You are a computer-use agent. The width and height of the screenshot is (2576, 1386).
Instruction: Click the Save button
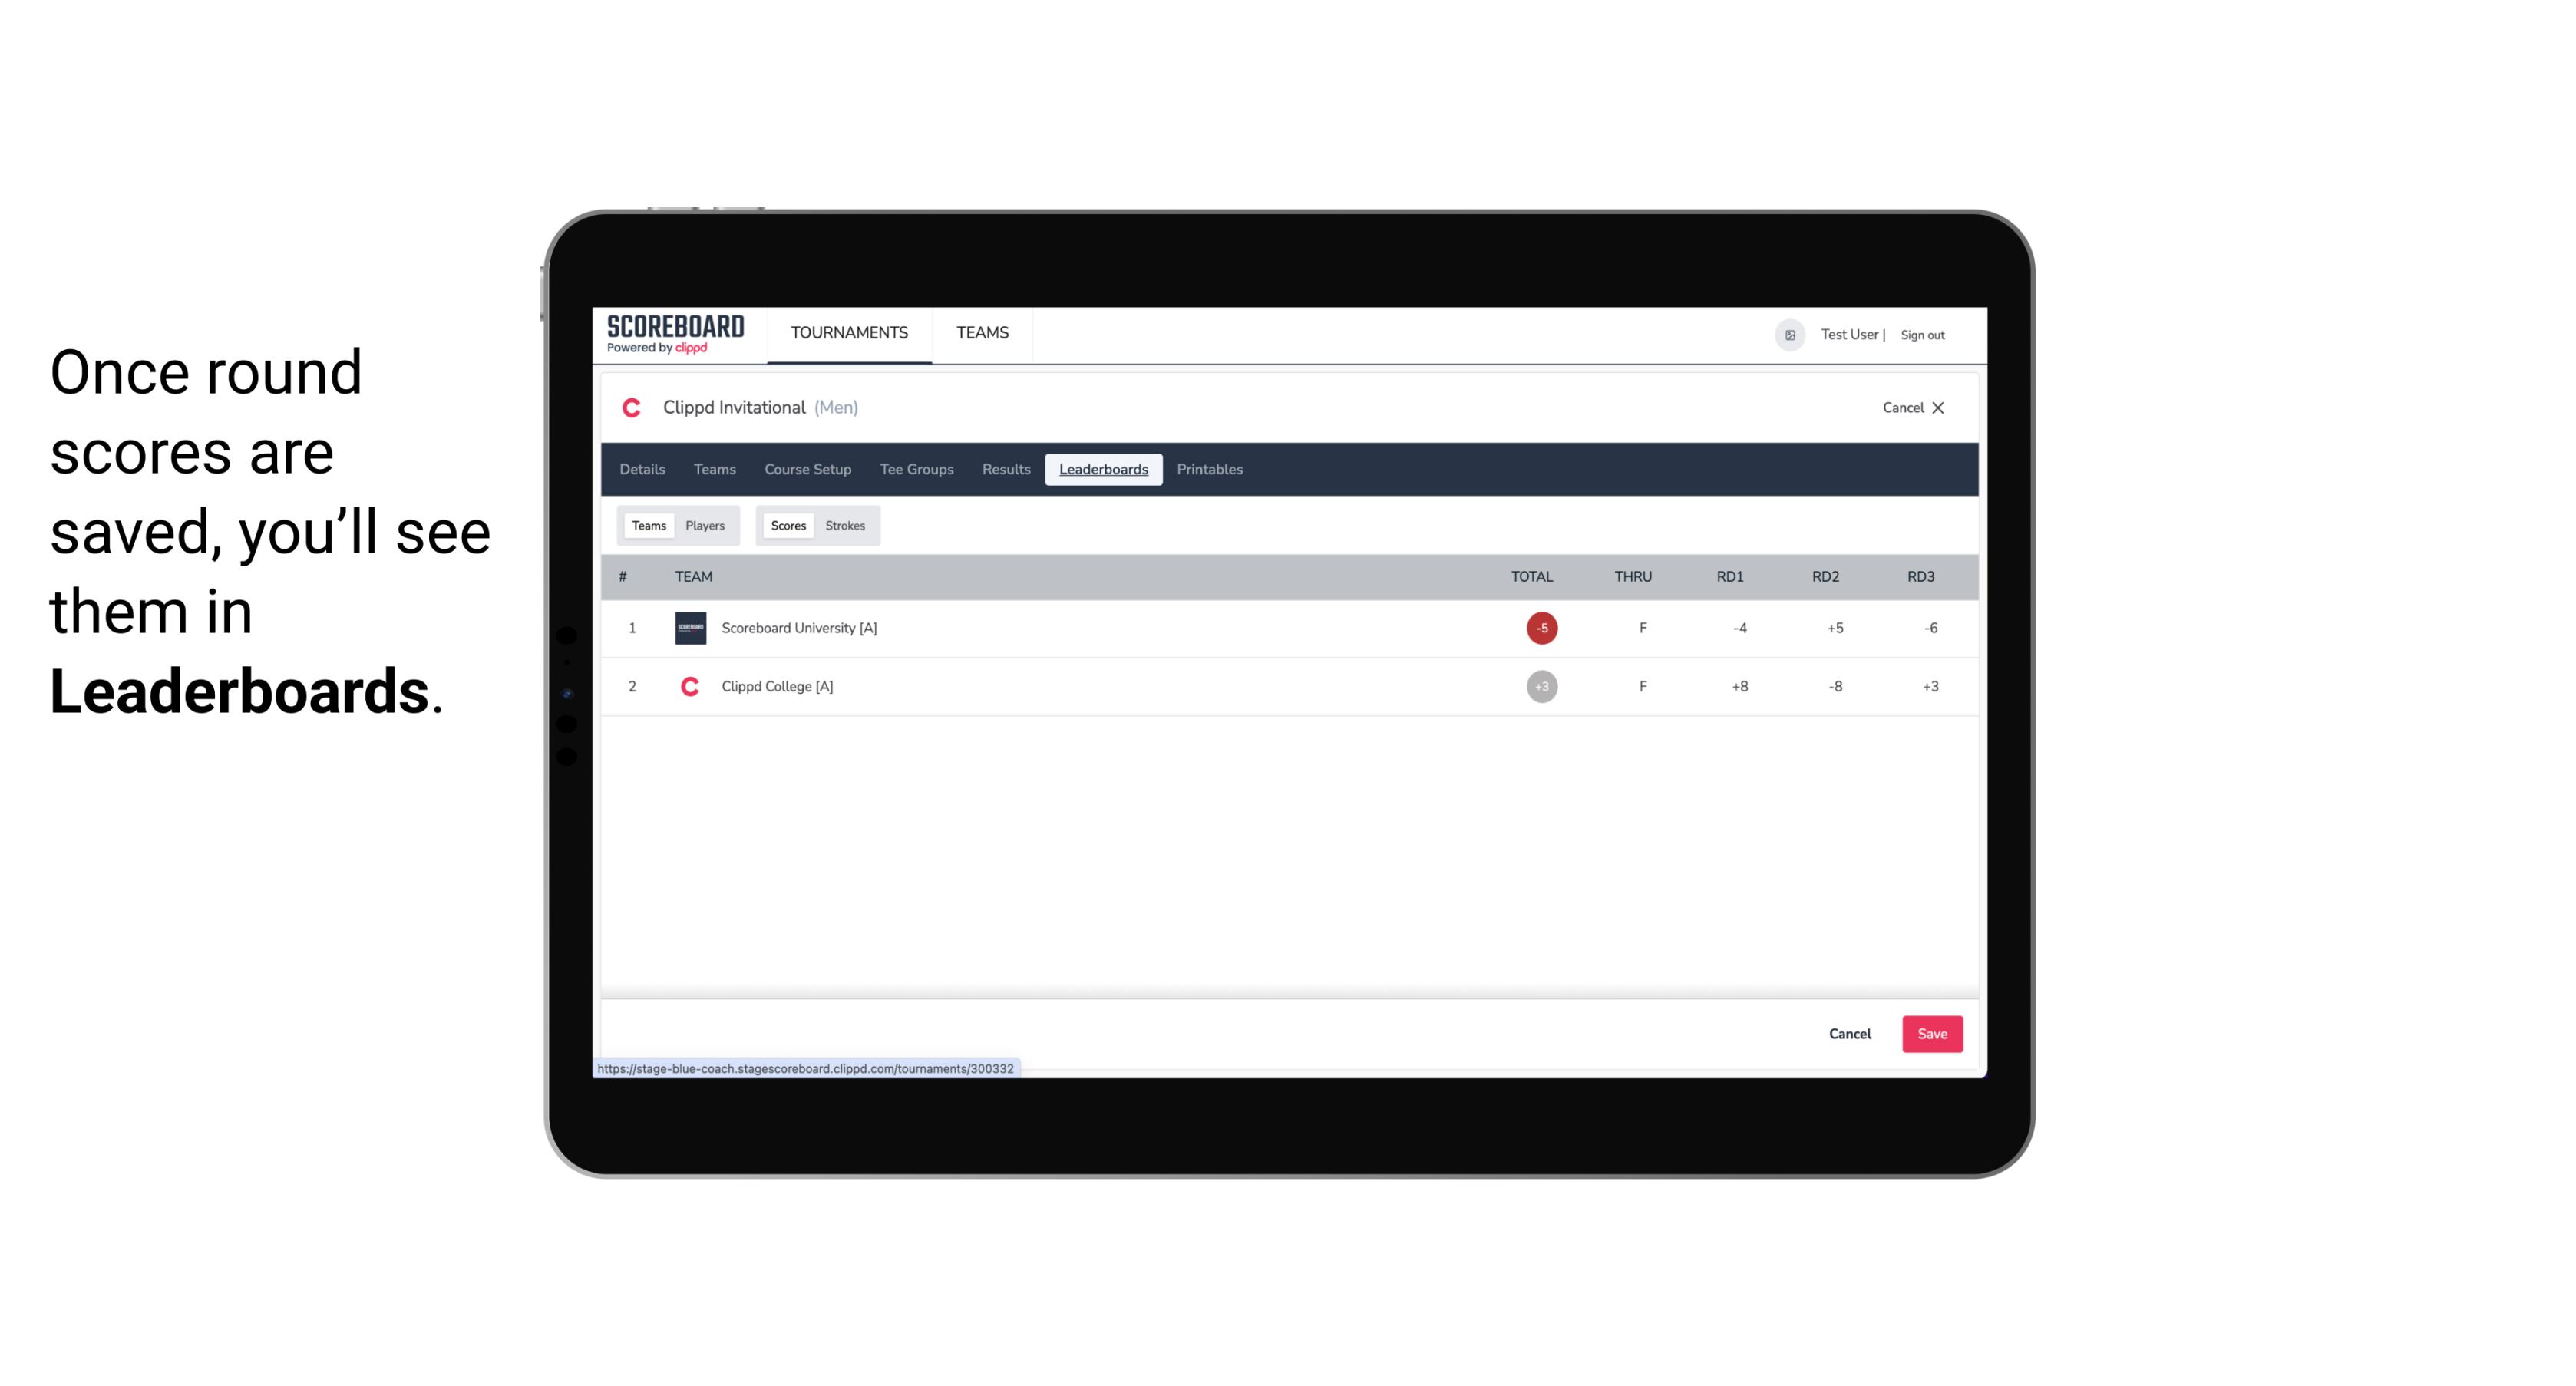coord(1929,1033)
